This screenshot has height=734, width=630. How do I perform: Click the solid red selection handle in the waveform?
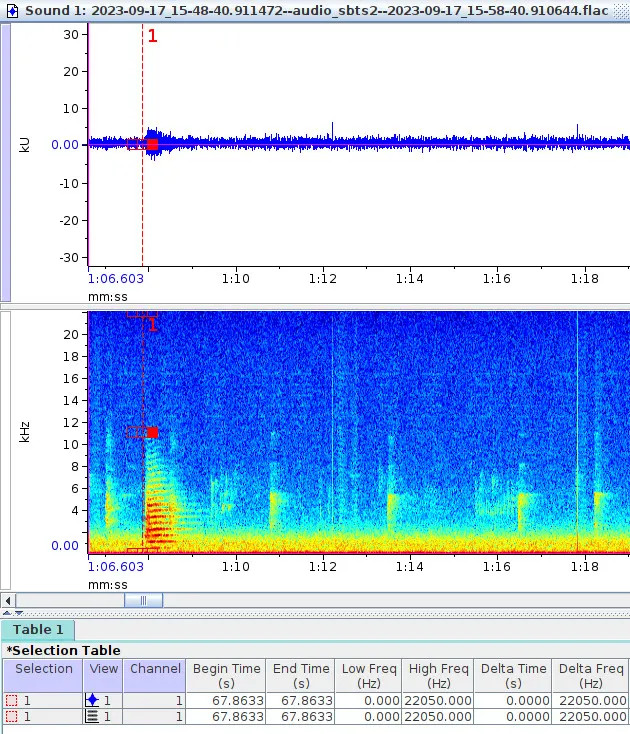click(152, 145)
